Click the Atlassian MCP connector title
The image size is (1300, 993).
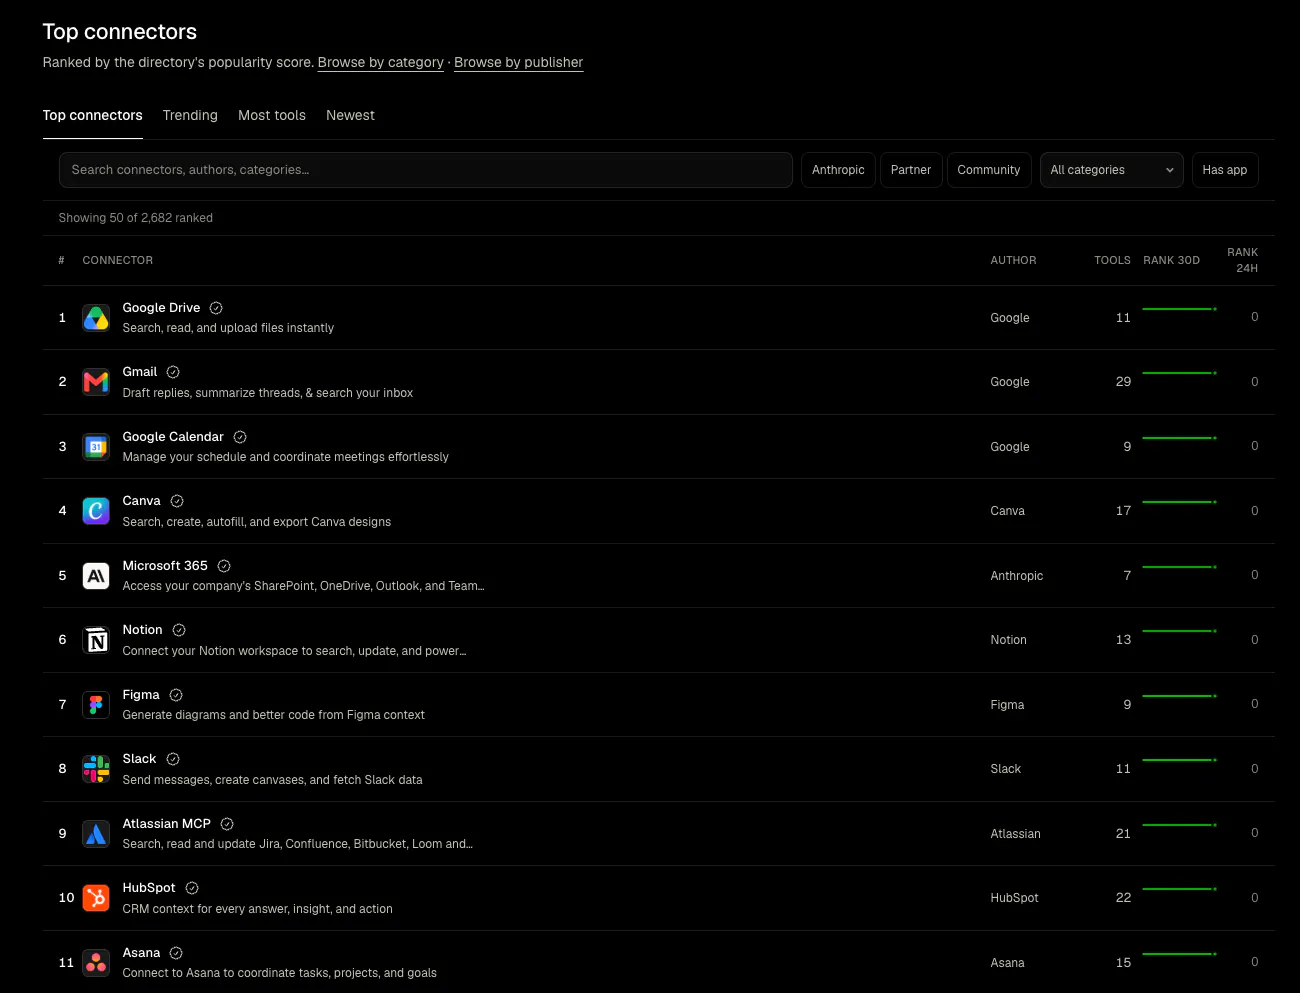pyautogui.click(x=166, y=824)
